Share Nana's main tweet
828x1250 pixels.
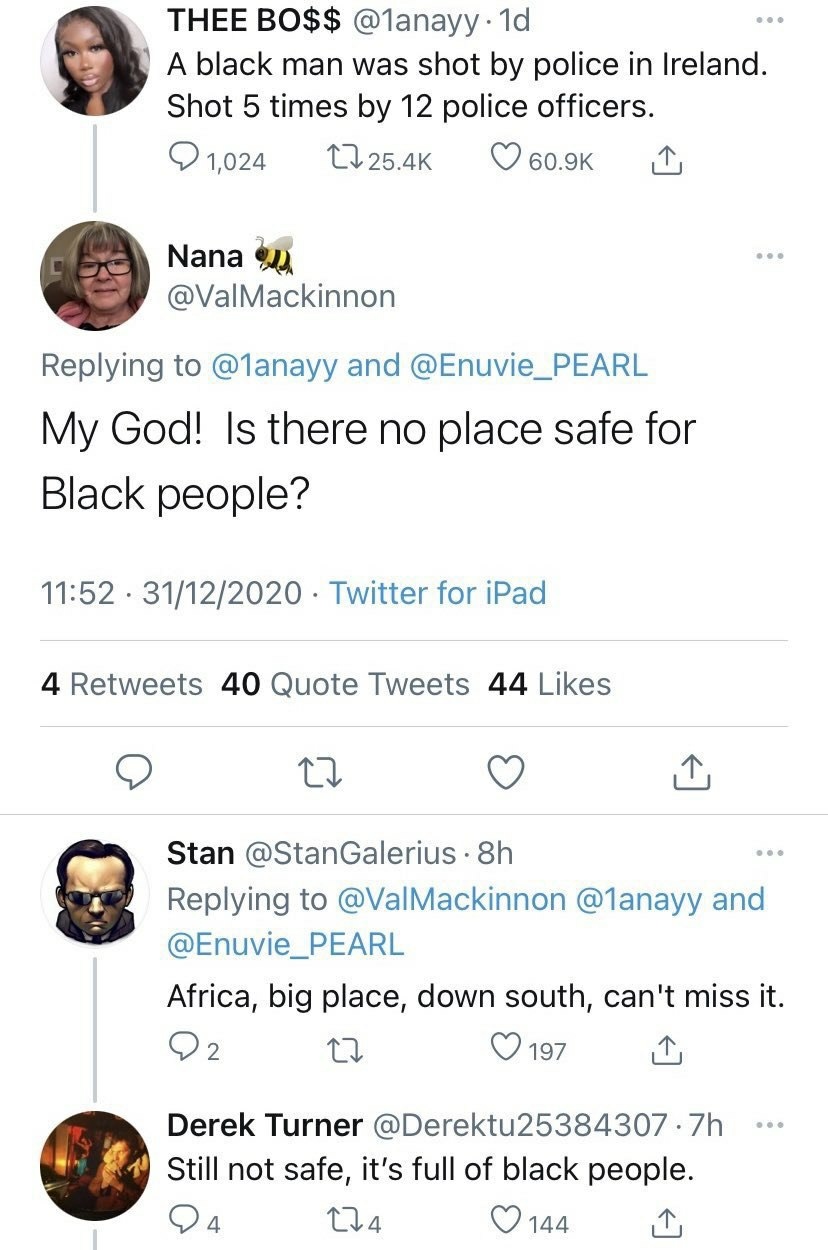[693, 772]
